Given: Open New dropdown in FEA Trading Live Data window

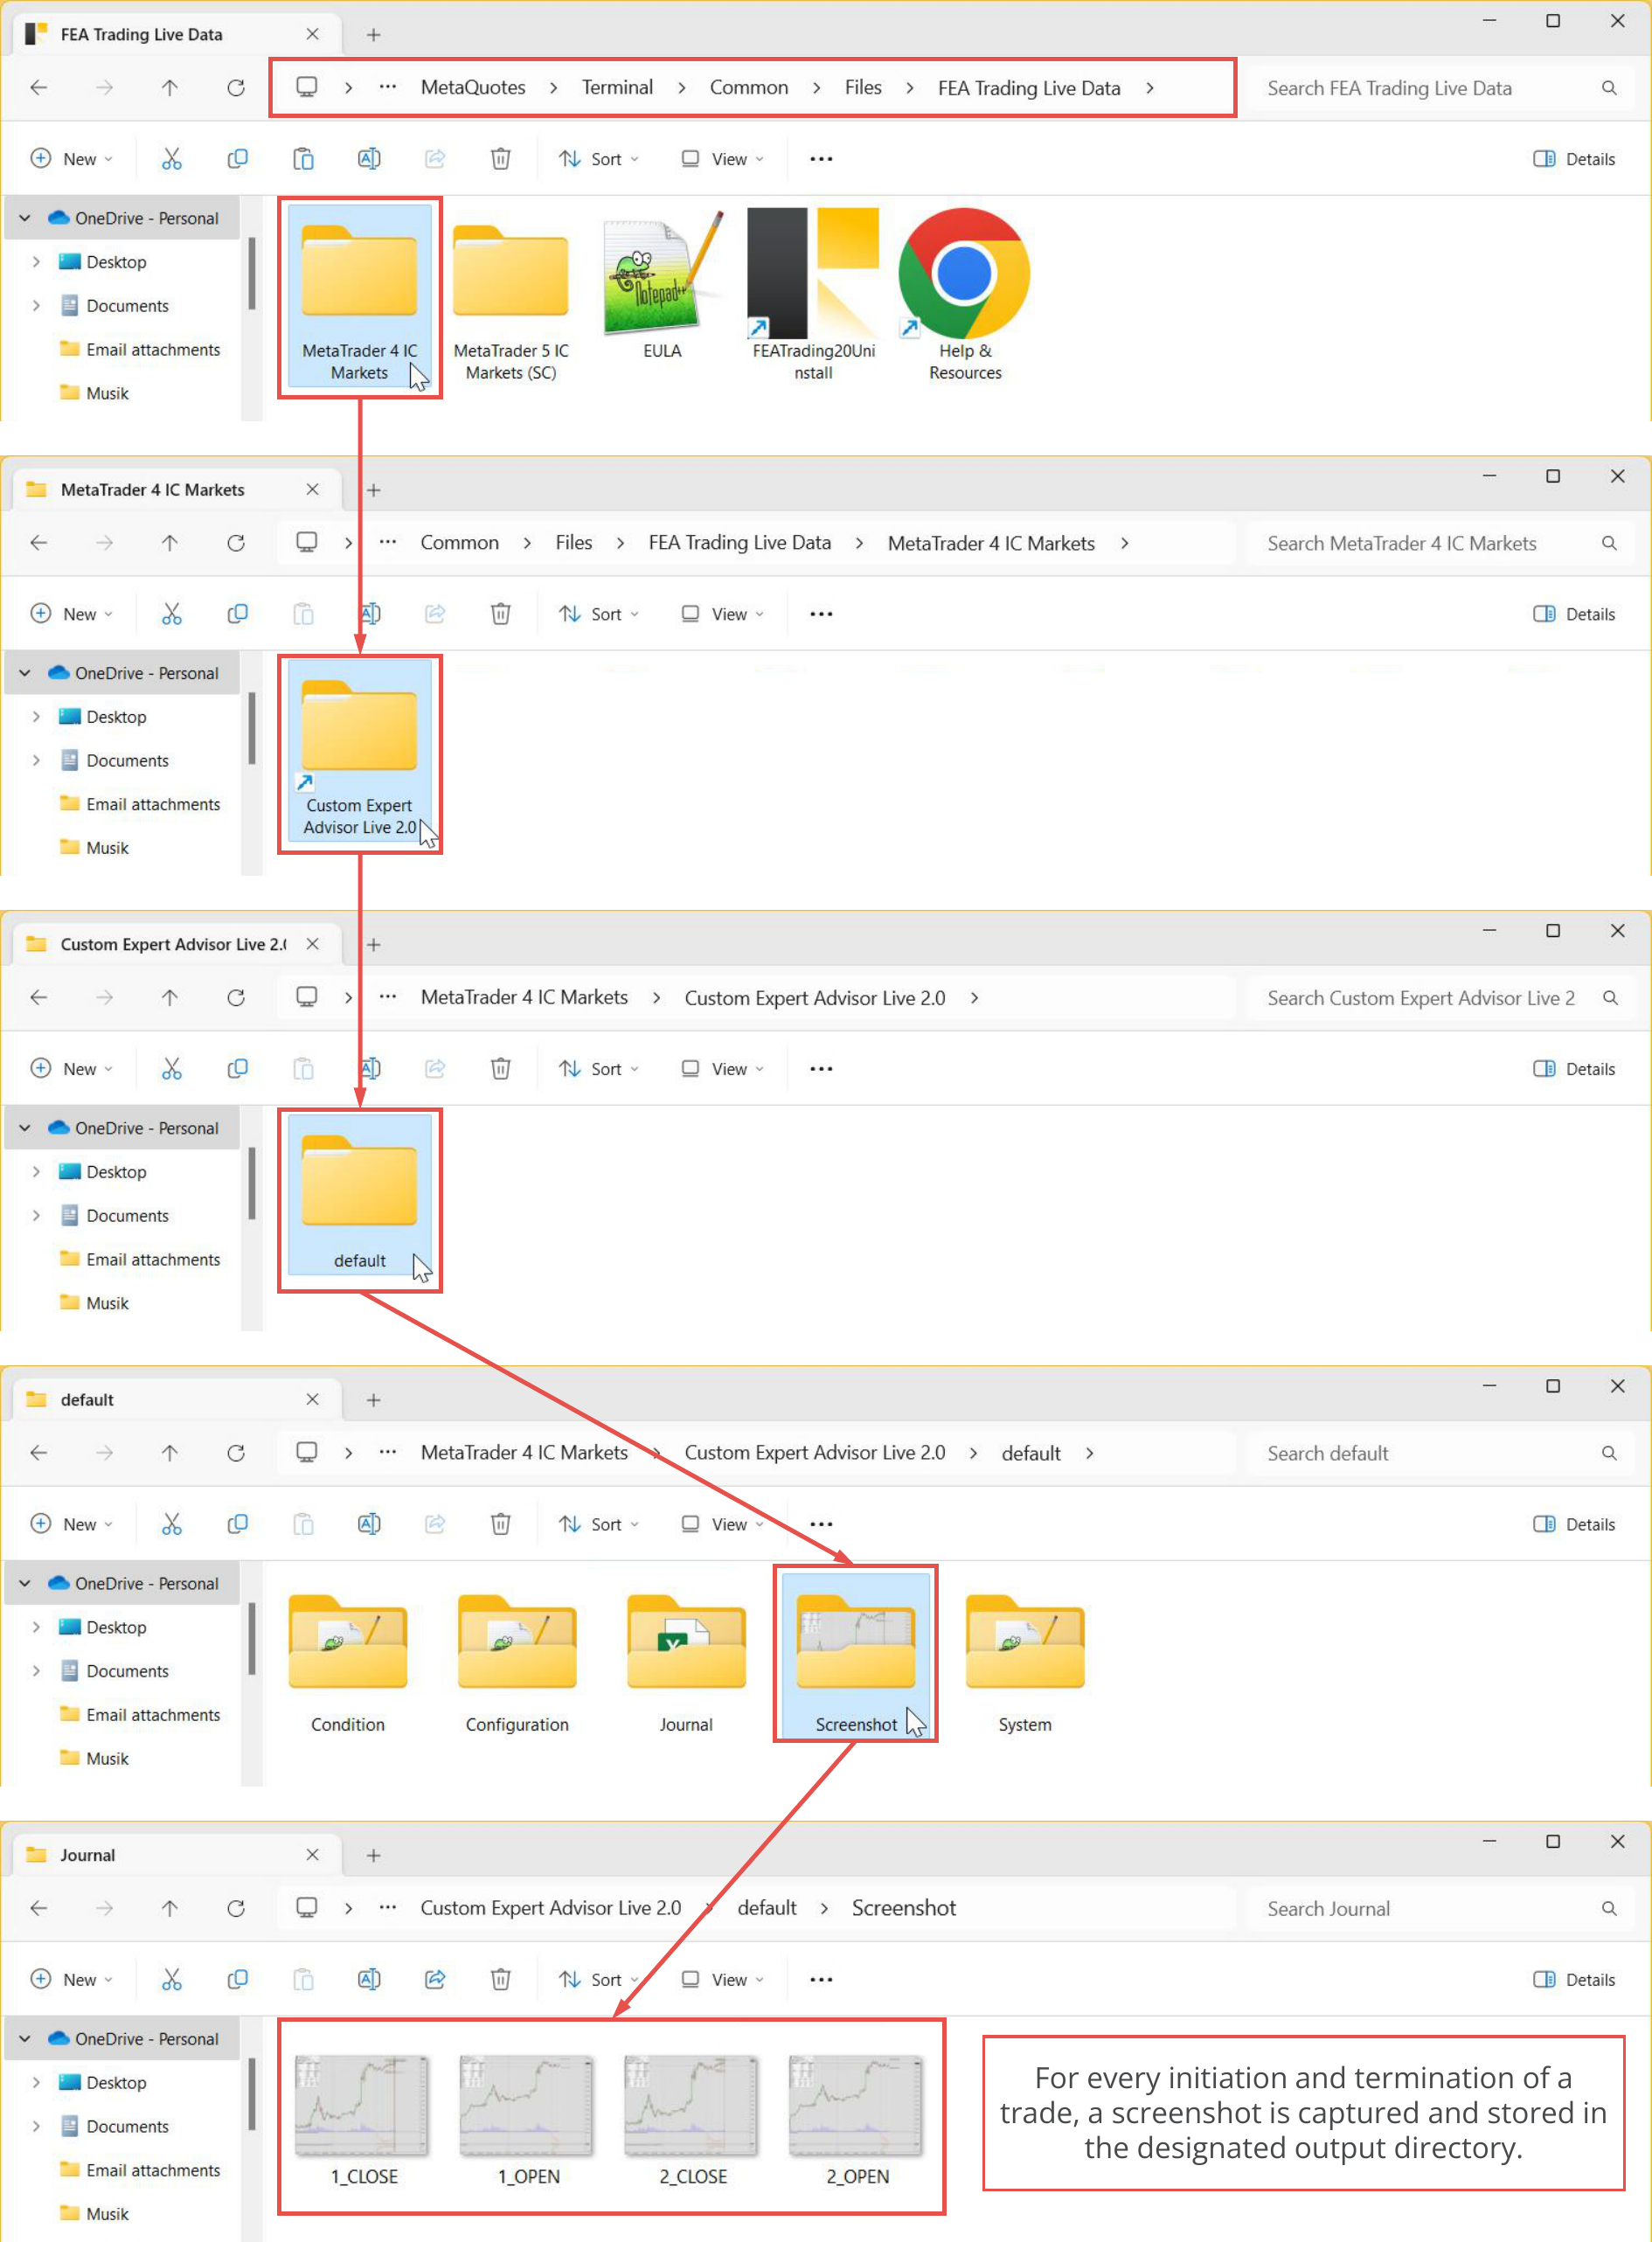Looking at the screenshot, I should pos(72,159).
